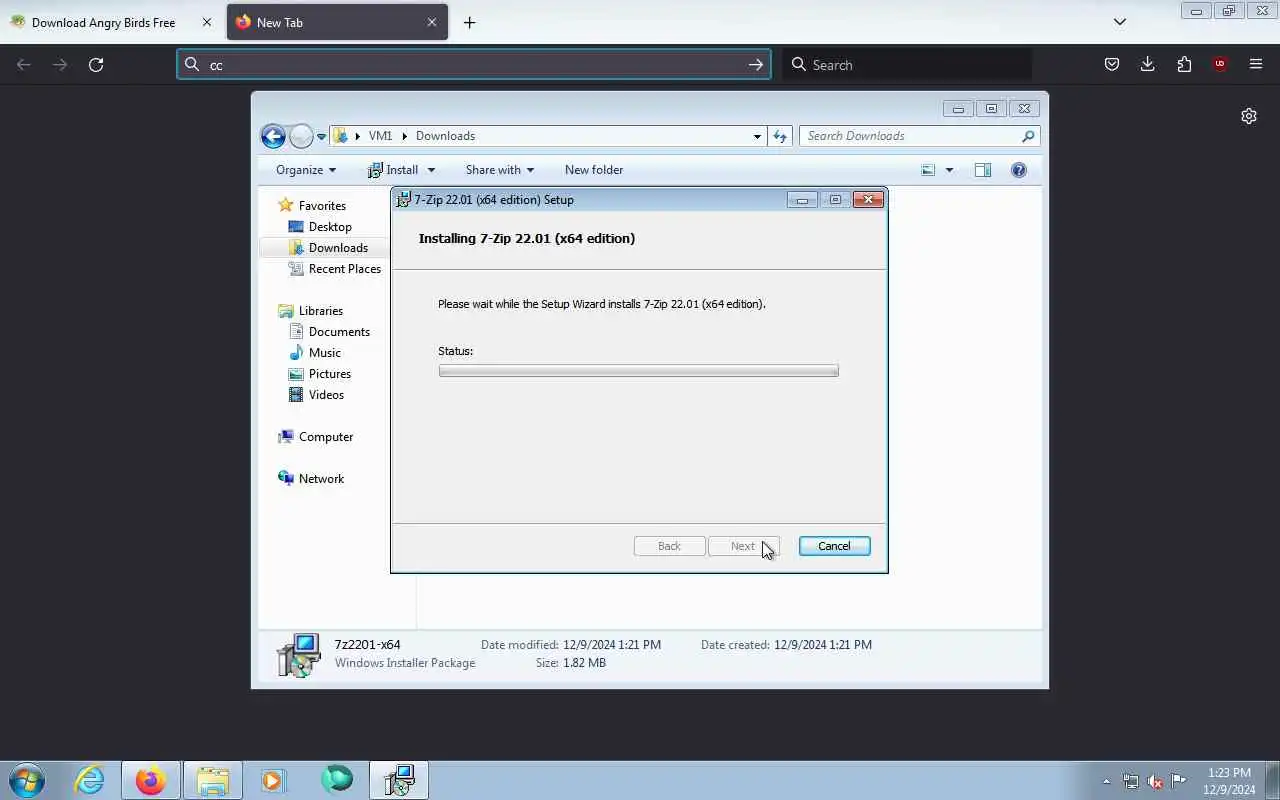1280x800 pixels.
Task: Select Computer in the navigation pane
Action: click(326, 437)
